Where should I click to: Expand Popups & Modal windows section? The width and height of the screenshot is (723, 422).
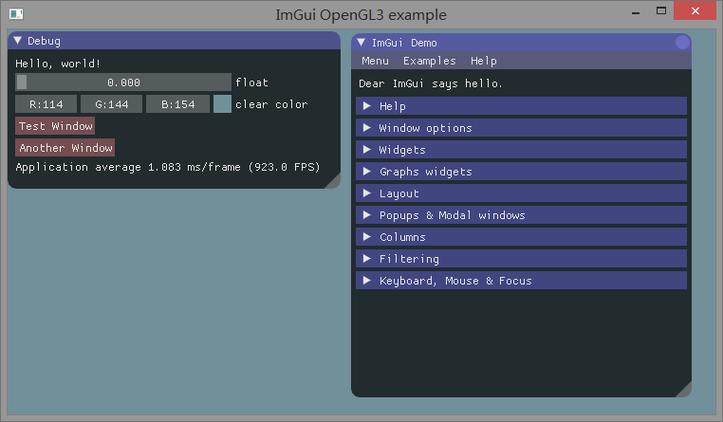(x=521, y=215)
